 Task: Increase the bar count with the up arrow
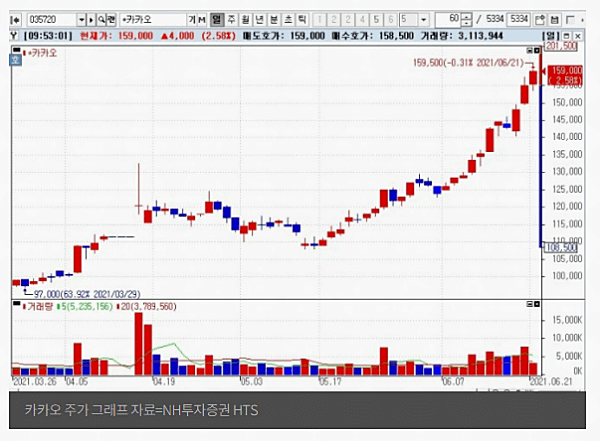[x=466, y=16]
